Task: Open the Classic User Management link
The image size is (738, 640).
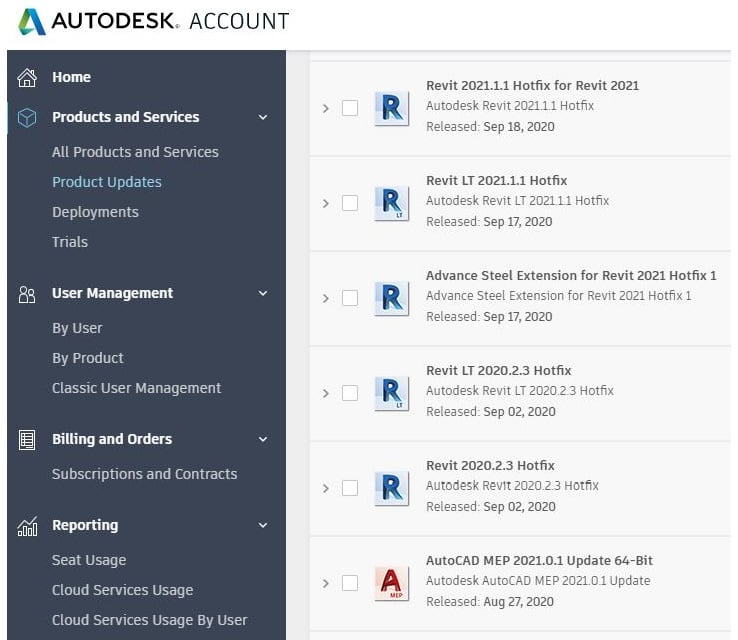Action: pos(136,388)
